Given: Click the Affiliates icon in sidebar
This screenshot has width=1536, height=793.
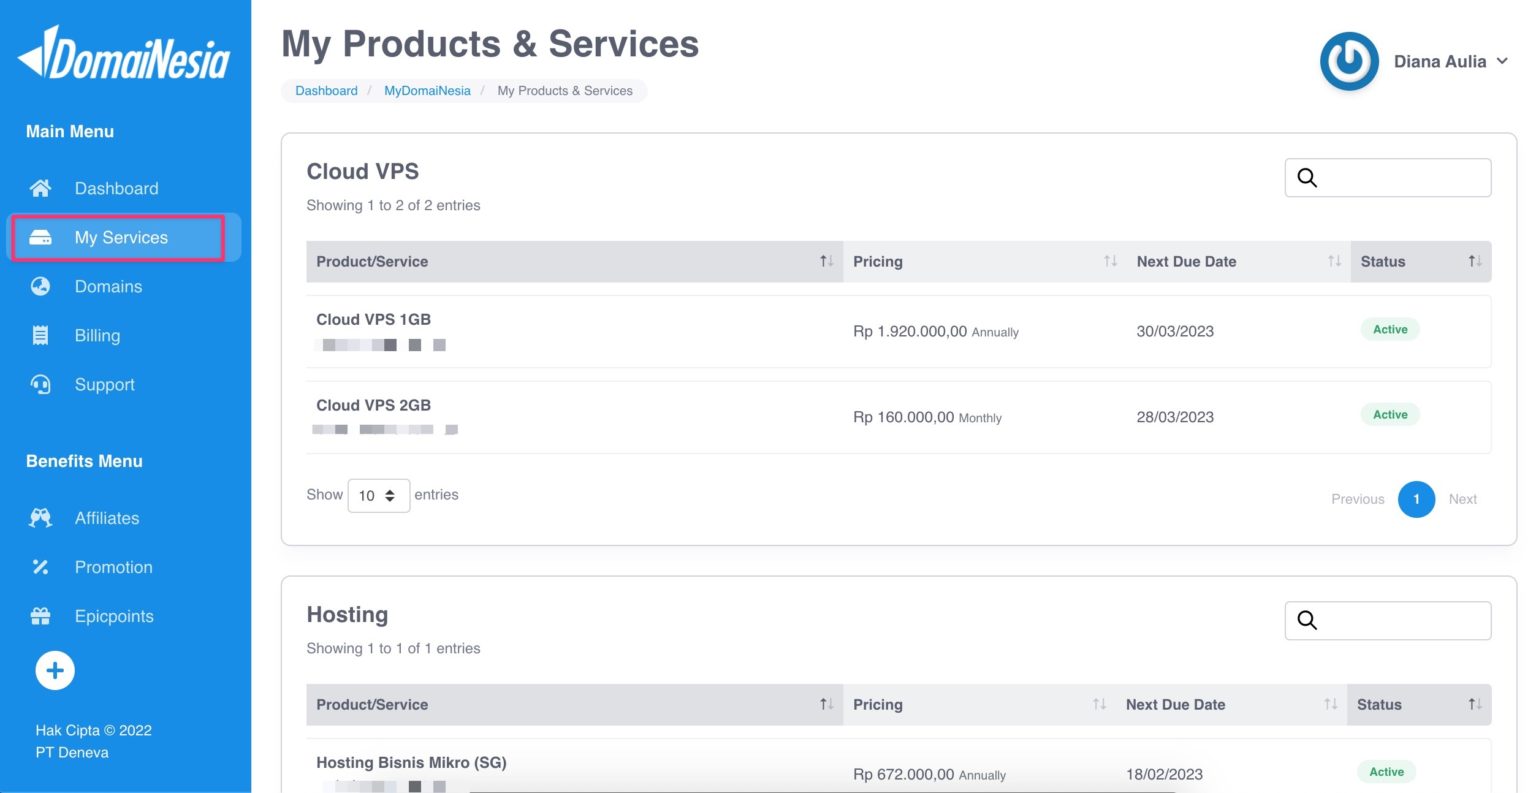Looking at the screenshot, I should [x=40, y=518].
